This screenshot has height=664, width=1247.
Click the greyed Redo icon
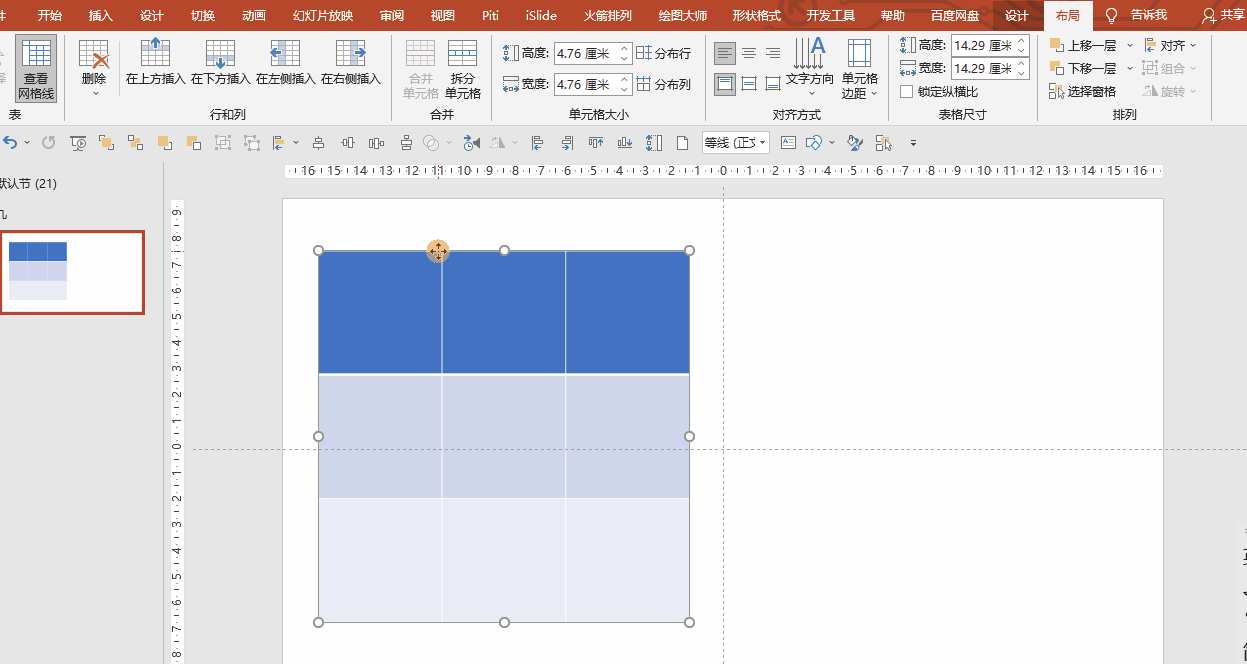pos(49,143)
